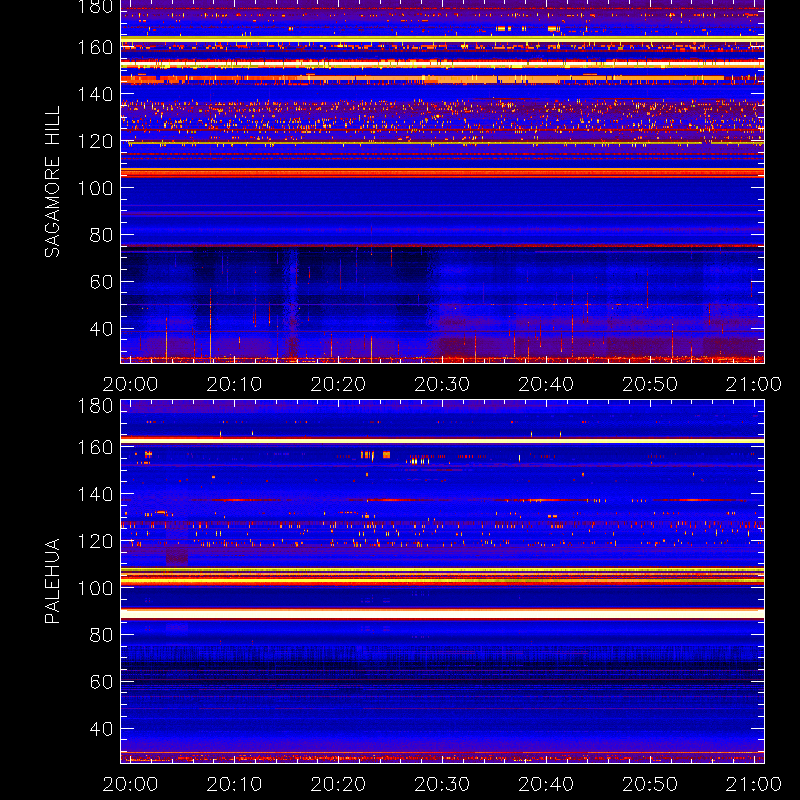This screenshot has height=800, width=800.
Task: Click 20:40 under the Sagamore Hill plot
Action: 546,384
